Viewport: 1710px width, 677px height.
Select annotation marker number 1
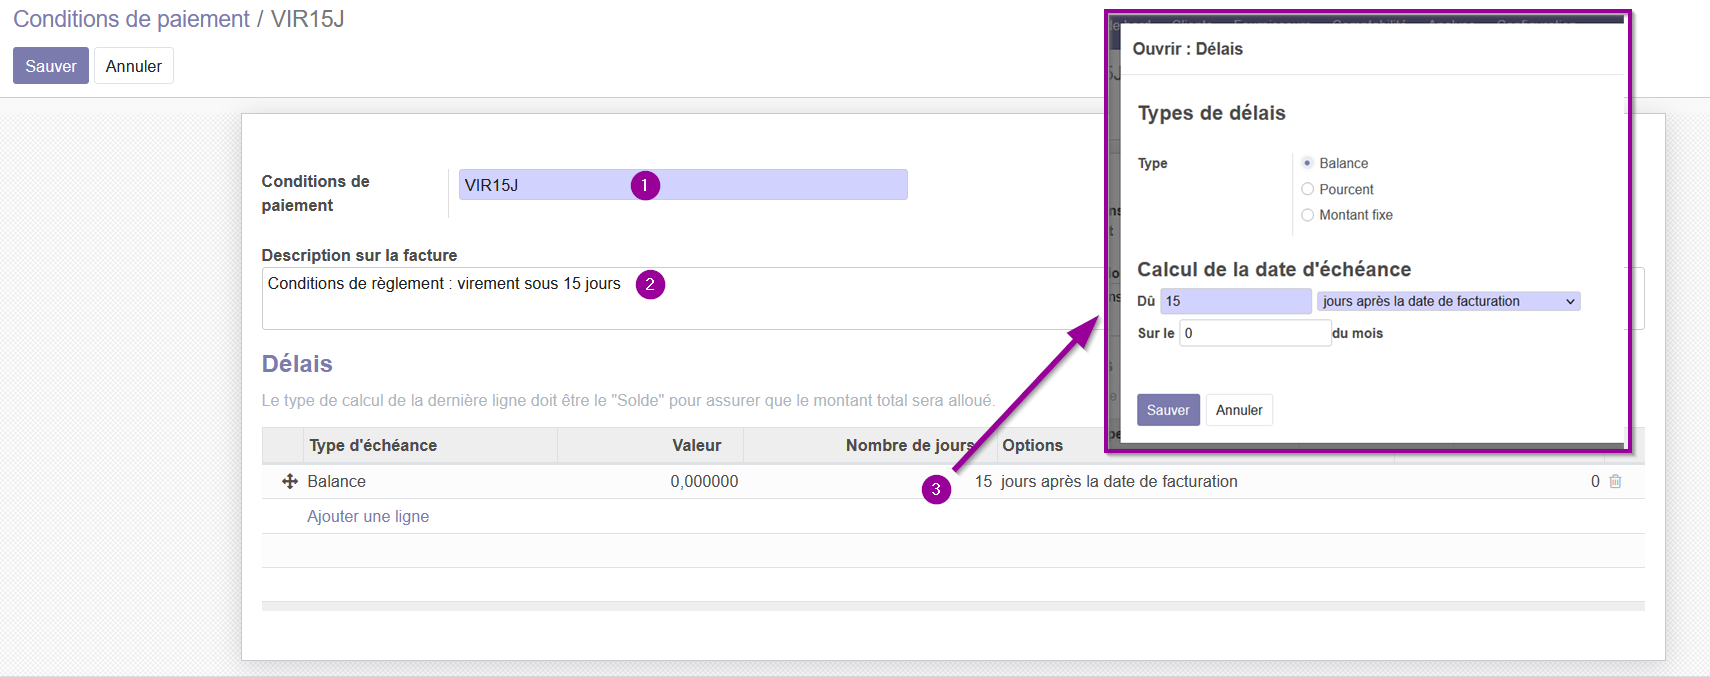coord(645,185)
